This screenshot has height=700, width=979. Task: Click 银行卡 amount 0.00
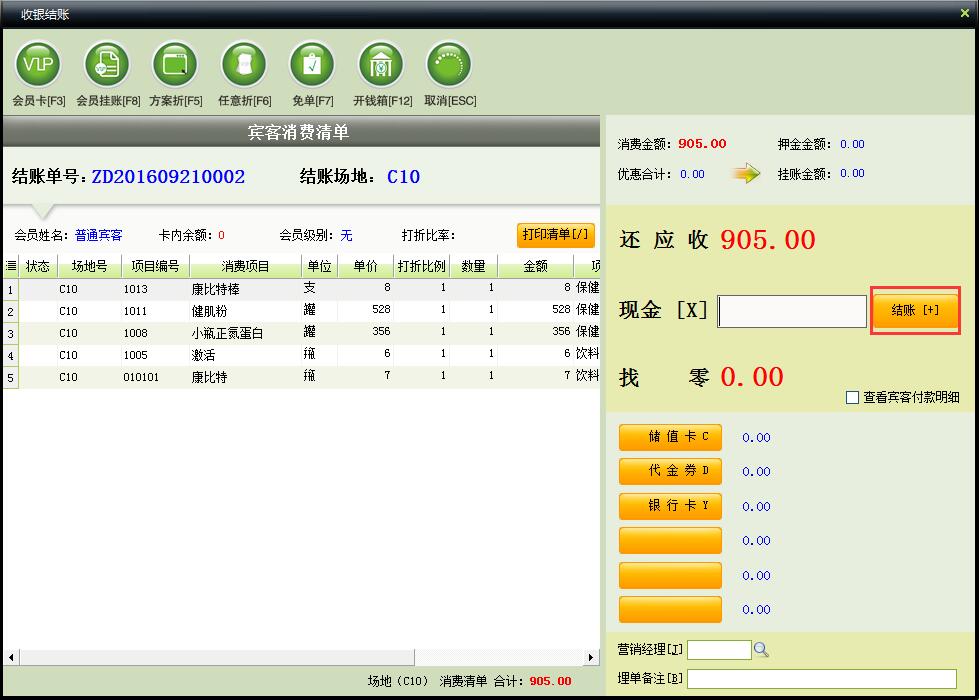pos(756,506)
